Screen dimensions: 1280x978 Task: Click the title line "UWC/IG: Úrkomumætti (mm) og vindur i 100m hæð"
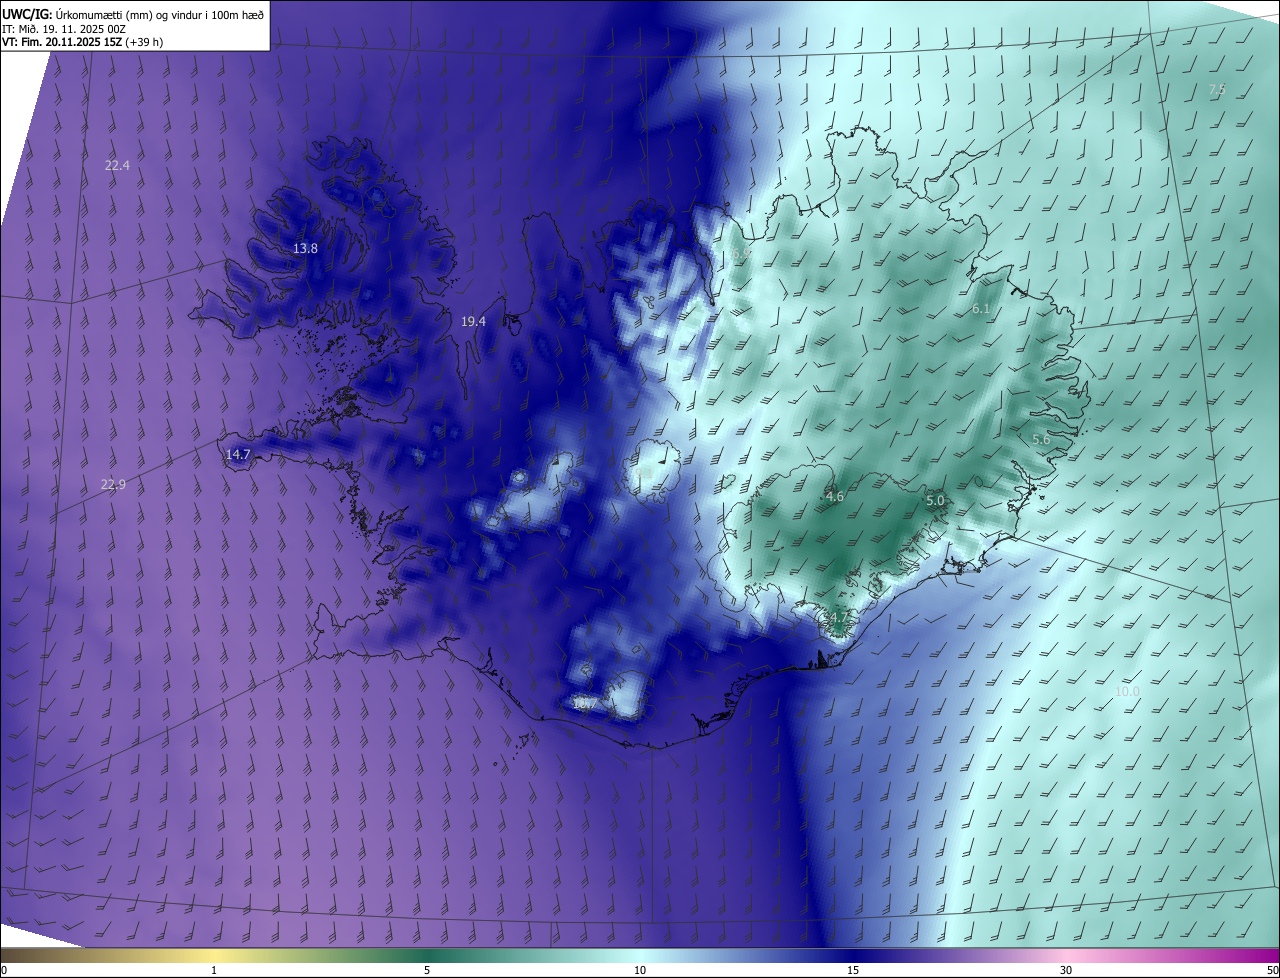(133, 13)
